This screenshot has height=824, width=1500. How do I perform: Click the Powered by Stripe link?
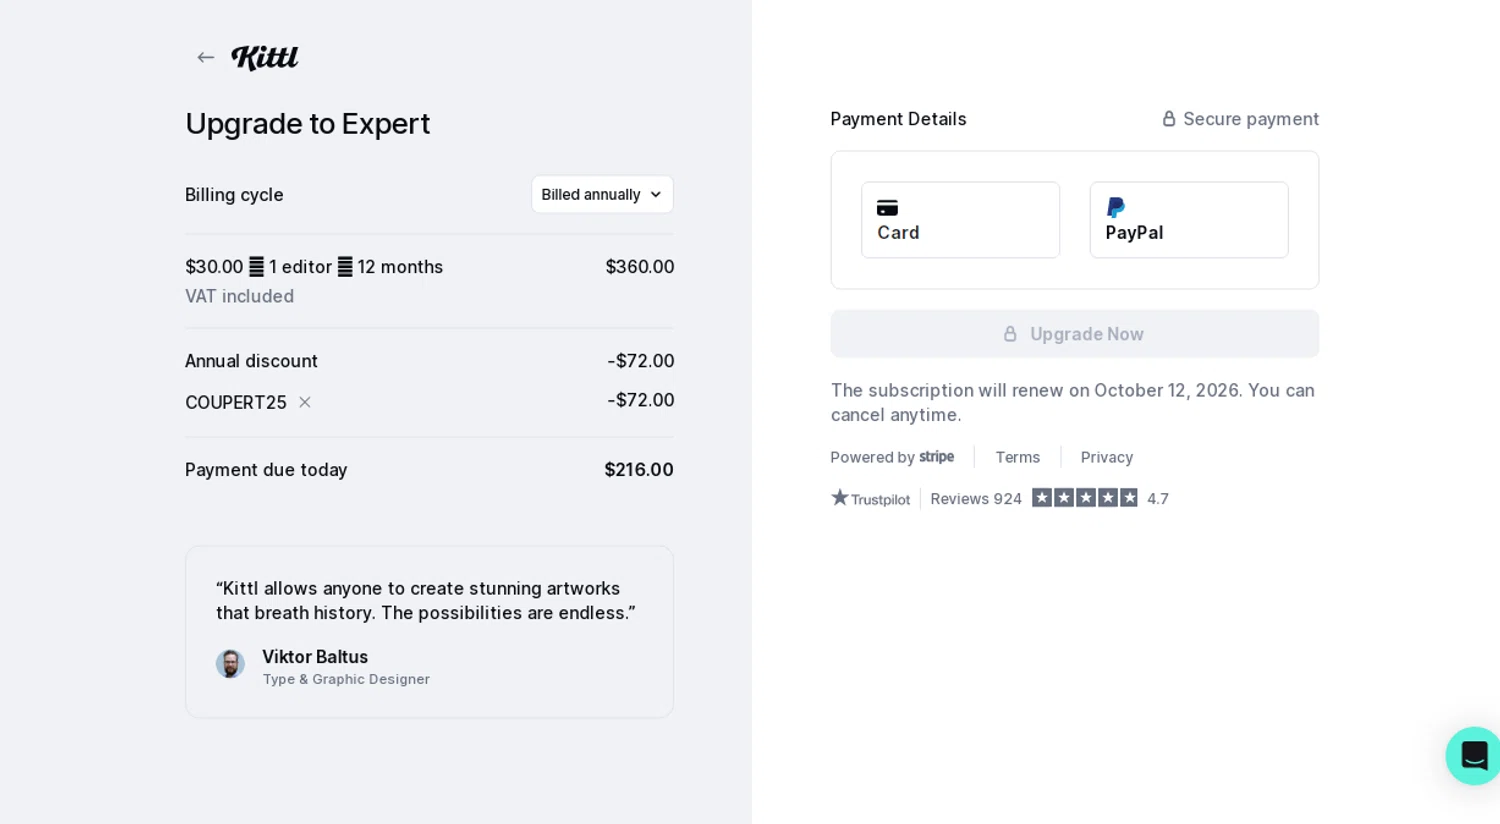tap(892, 457)
